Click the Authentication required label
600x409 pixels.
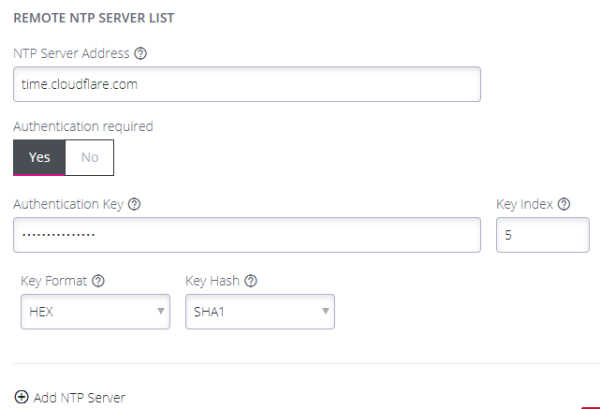coord(83,126)
